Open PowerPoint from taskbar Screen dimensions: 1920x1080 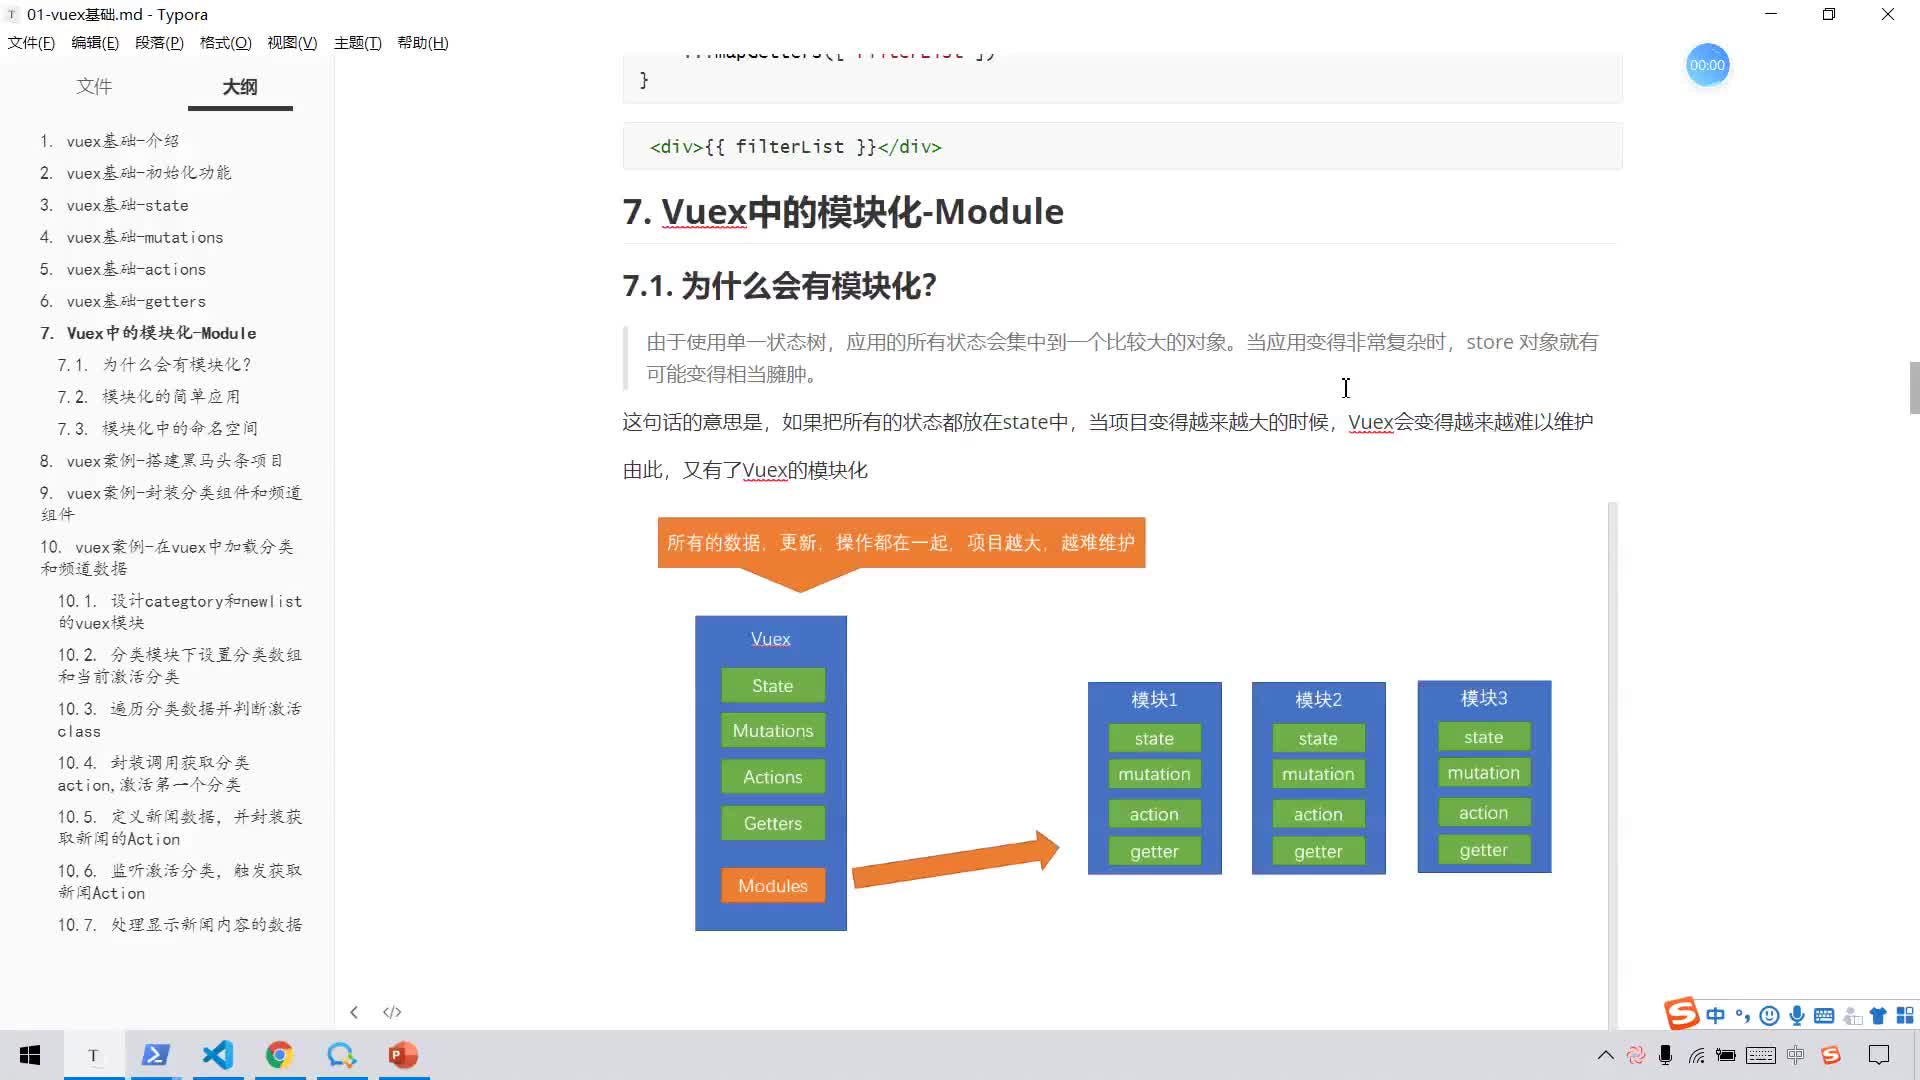click(403, 1055)
